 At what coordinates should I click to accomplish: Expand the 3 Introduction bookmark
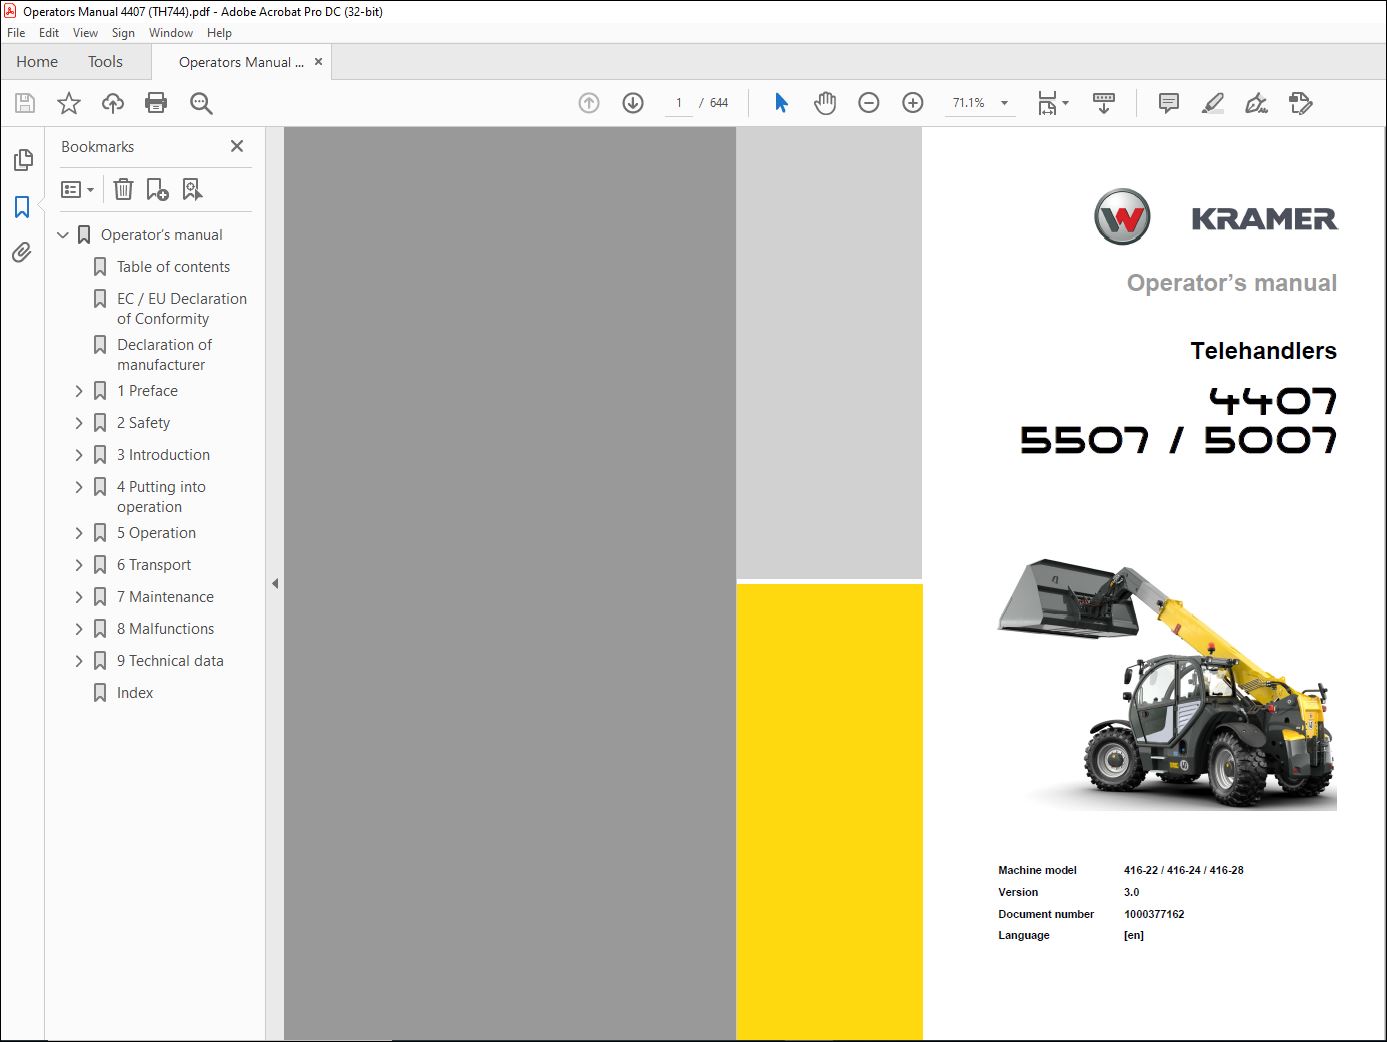pos(79,455)
